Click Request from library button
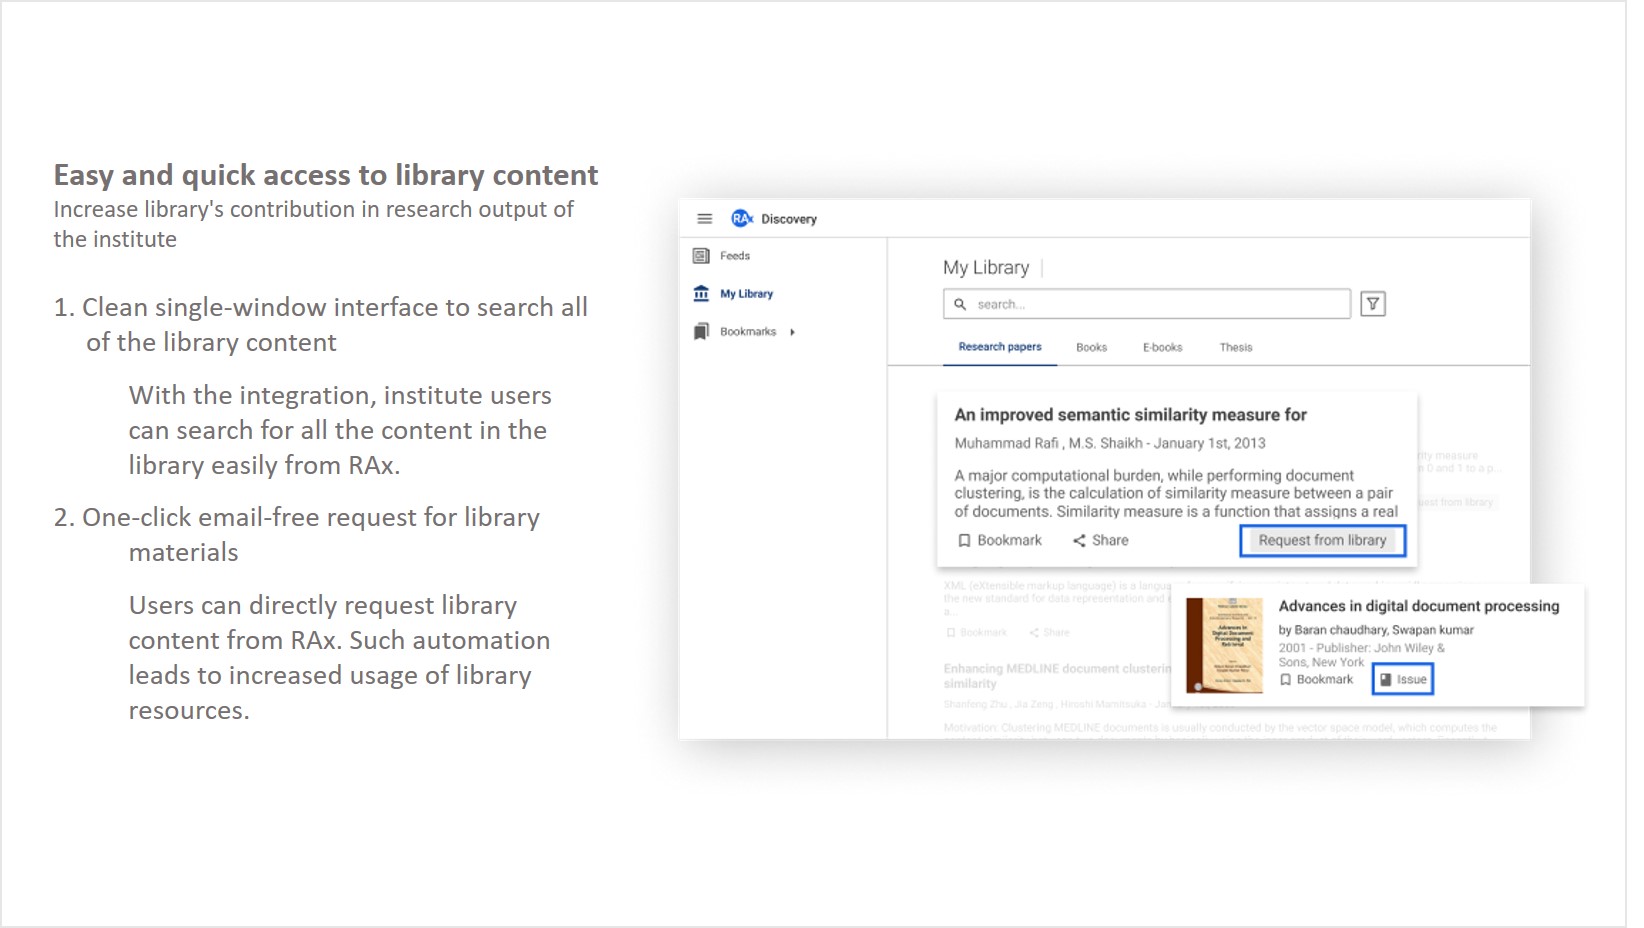This screenshot has width=1644, height=928. 1322,541
